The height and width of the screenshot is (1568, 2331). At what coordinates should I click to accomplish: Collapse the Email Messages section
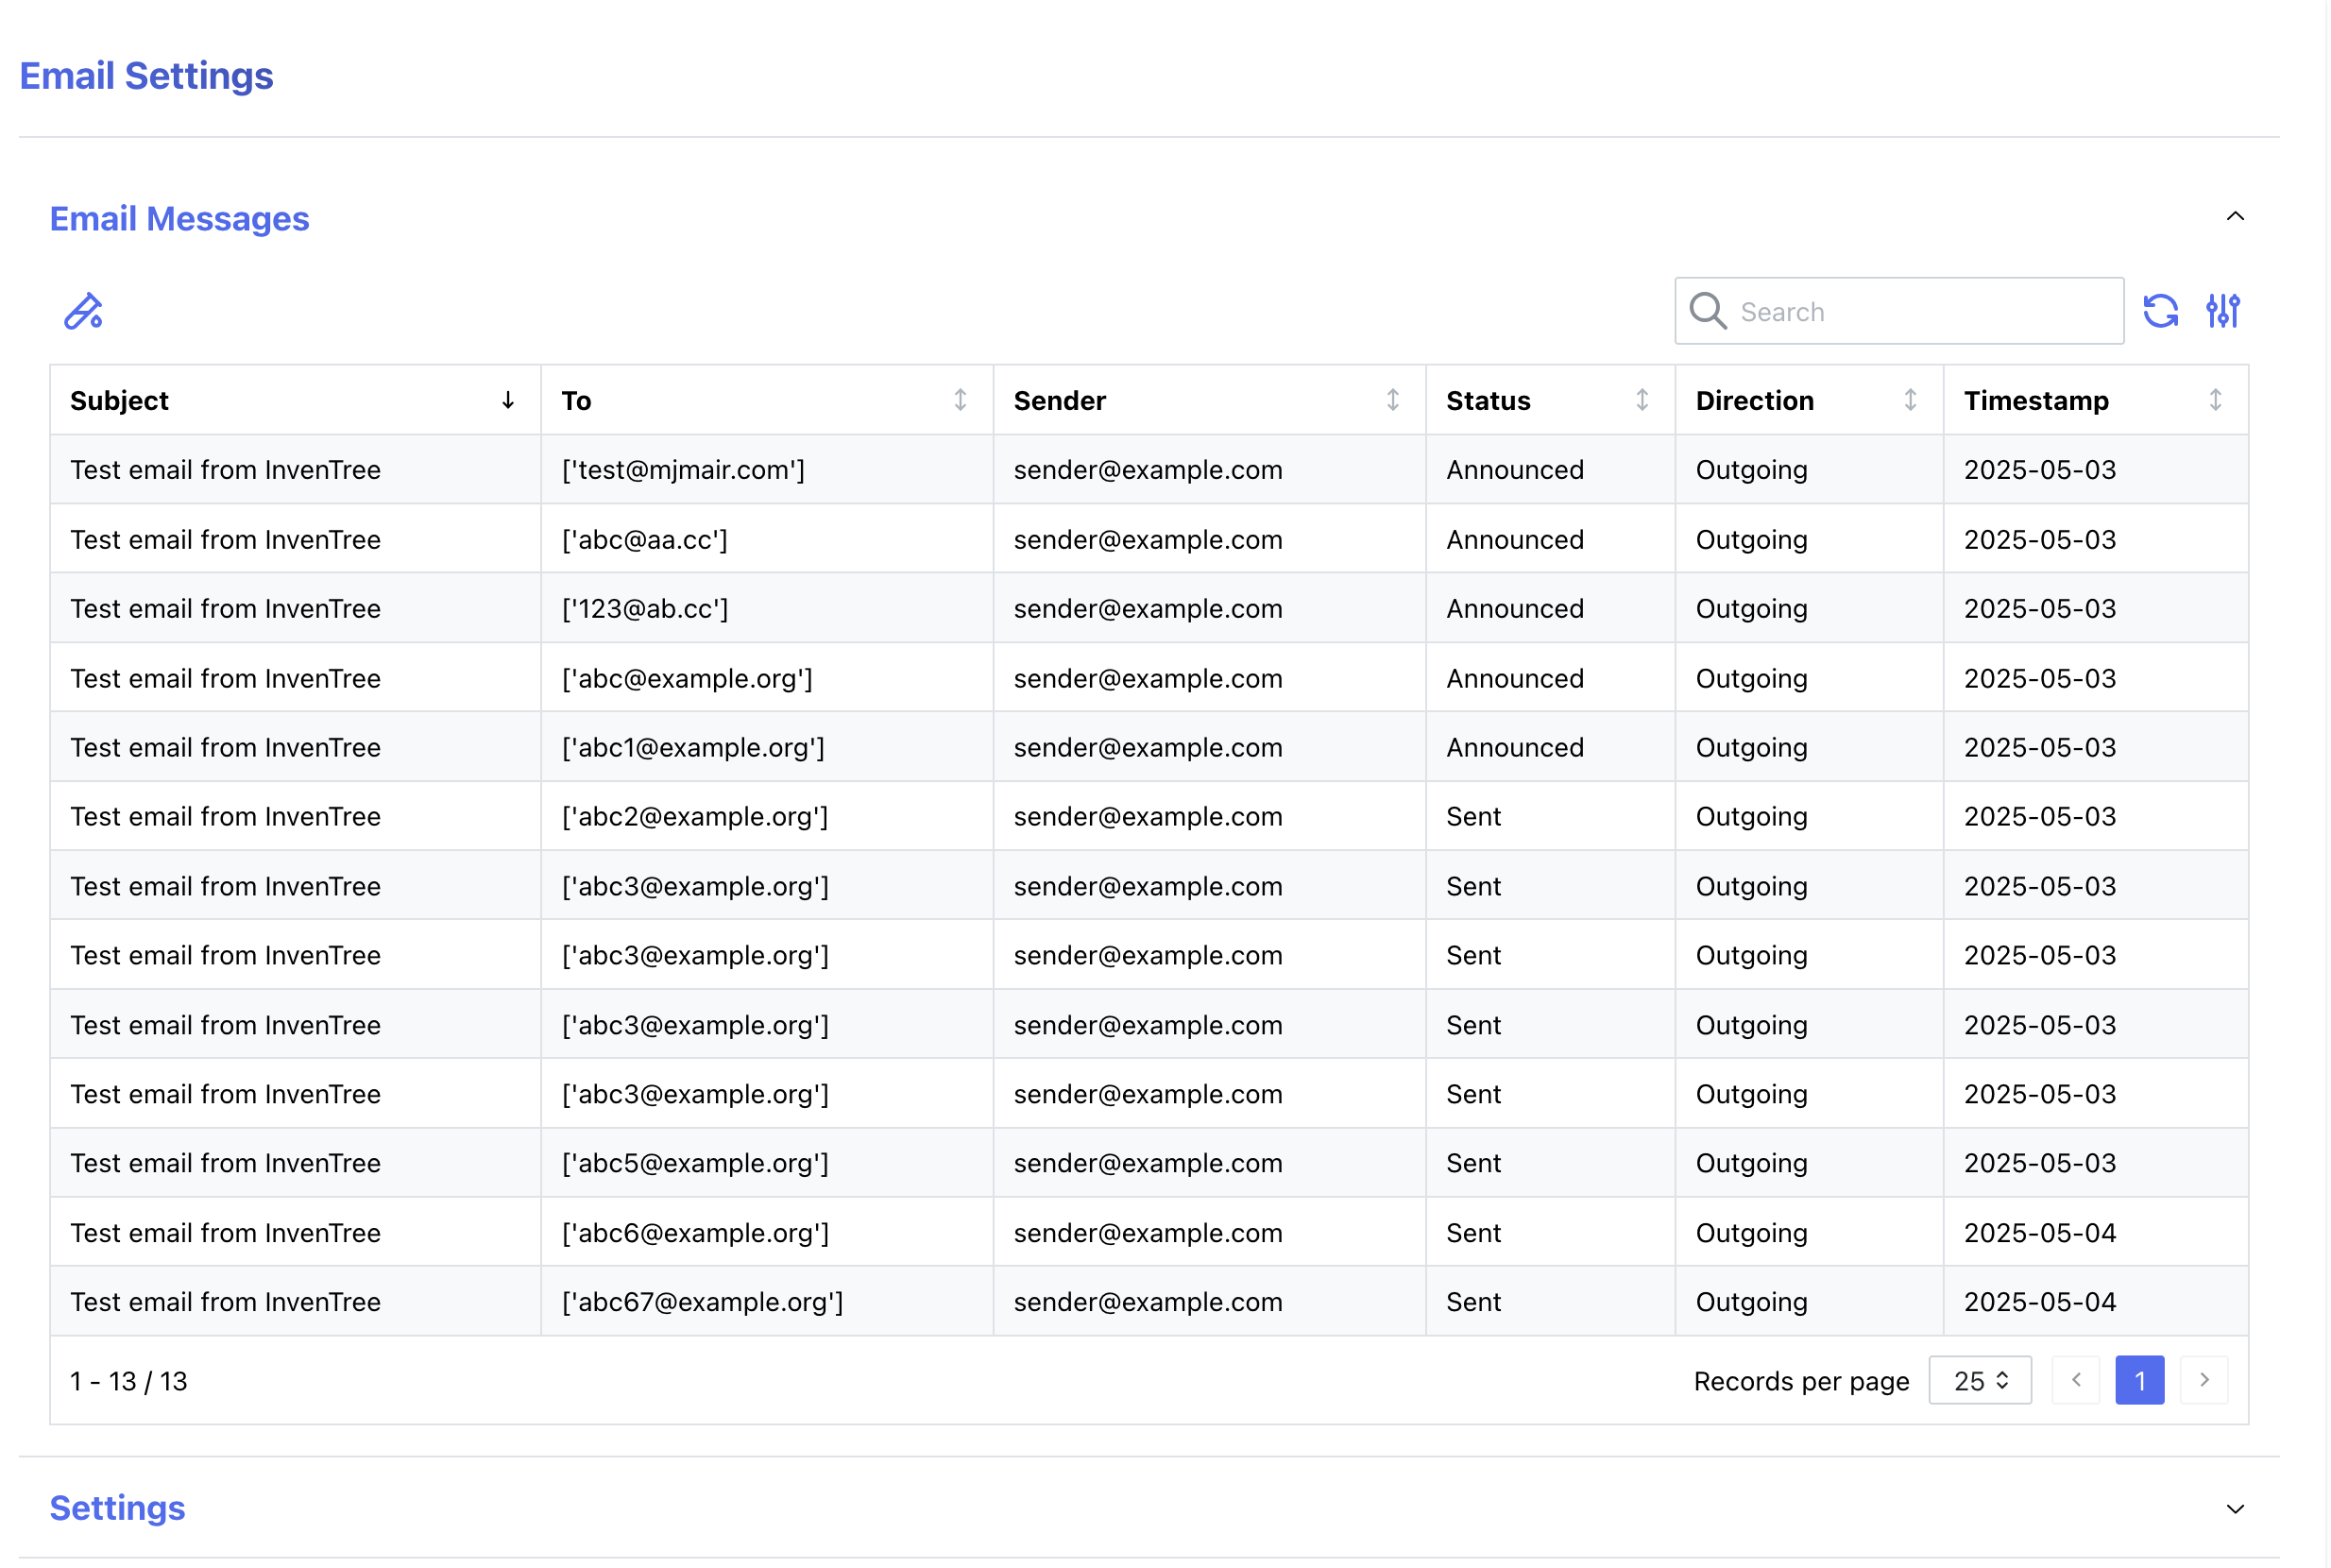2235,217
